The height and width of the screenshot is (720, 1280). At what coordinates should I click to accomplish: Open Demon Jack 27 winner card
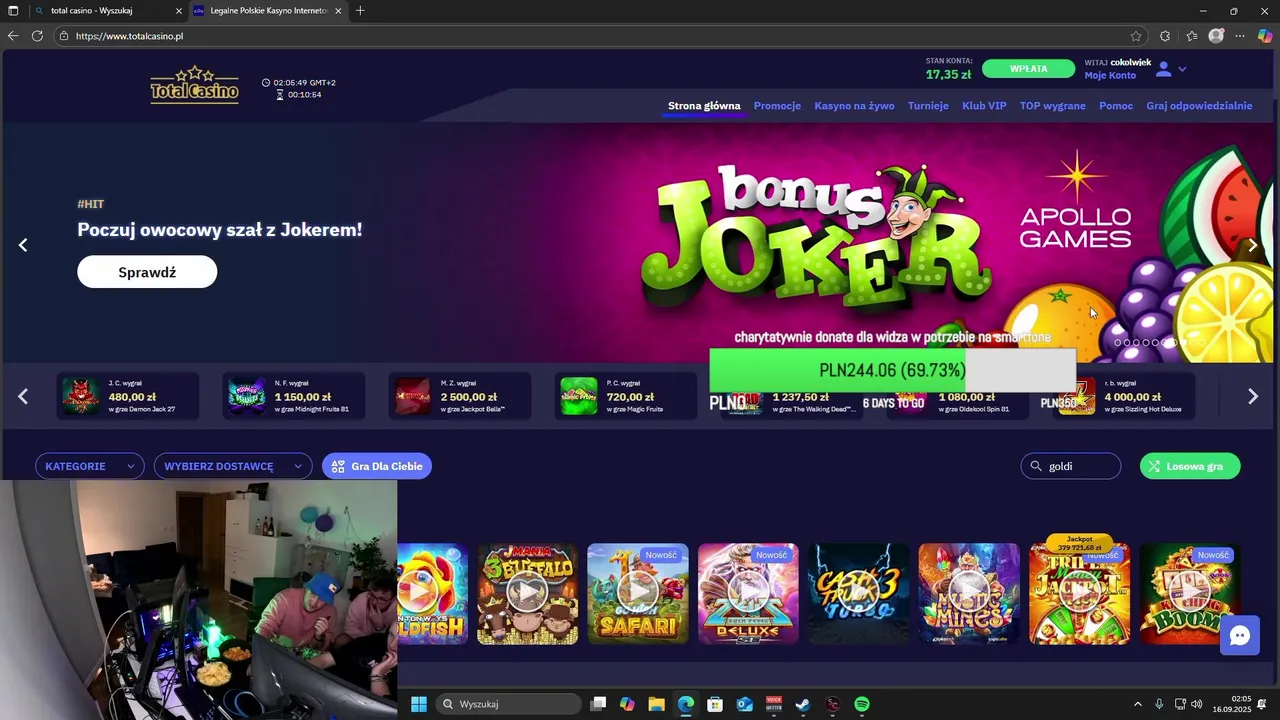pos(128,396)
